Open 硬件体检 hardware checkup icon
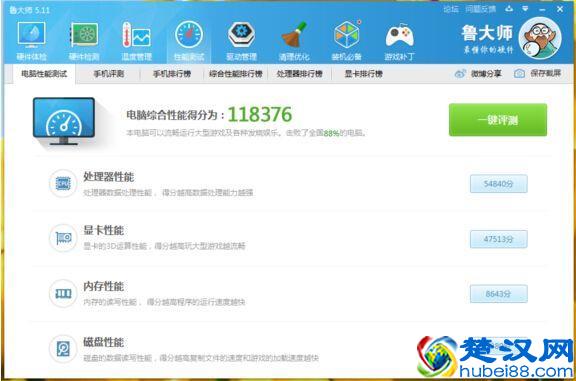This screenshot has width=576, height=381. coord(31,35)
